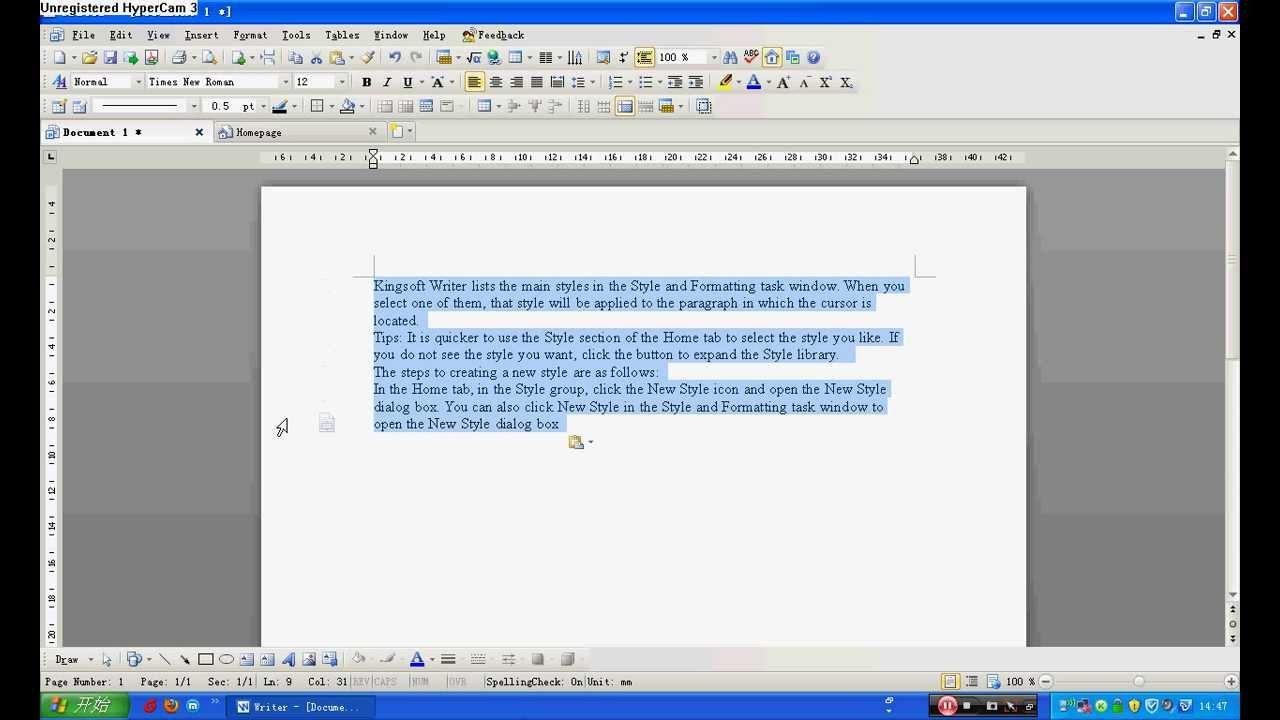This screenshot has width=1280, height=720.
Task: Shrink font size with the A- icon
Action: [804, 82]
